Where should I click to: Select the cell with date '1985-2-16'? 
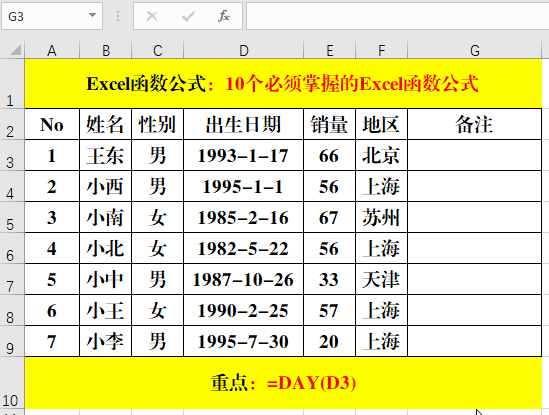coord(243,217)
